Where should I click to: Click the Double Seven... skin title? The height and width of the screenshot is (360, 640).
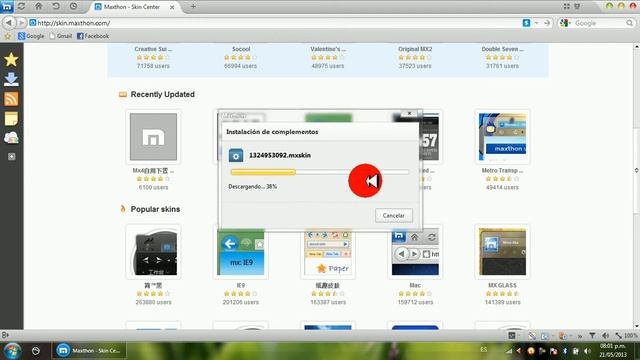pos(502,49)
